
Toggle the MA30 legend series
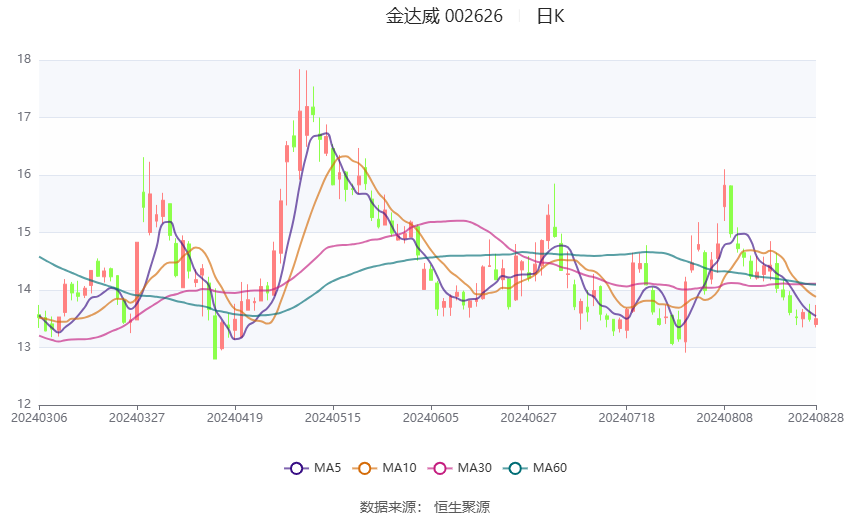[x=460, y=468]
